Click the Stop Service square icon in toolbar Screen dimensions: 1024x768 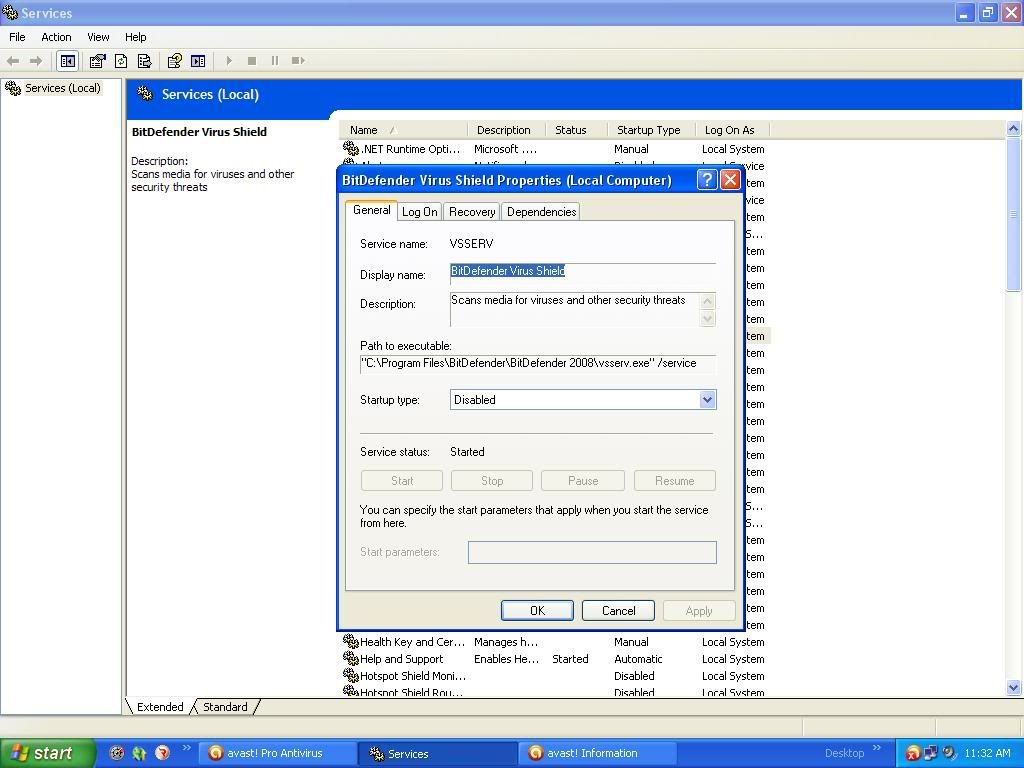pyautogui.click(x=251, y=61)
